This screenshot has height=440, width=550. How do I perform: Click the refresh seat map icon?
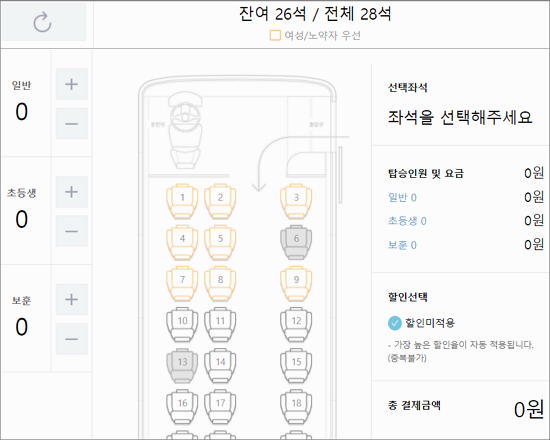[42, 22]
